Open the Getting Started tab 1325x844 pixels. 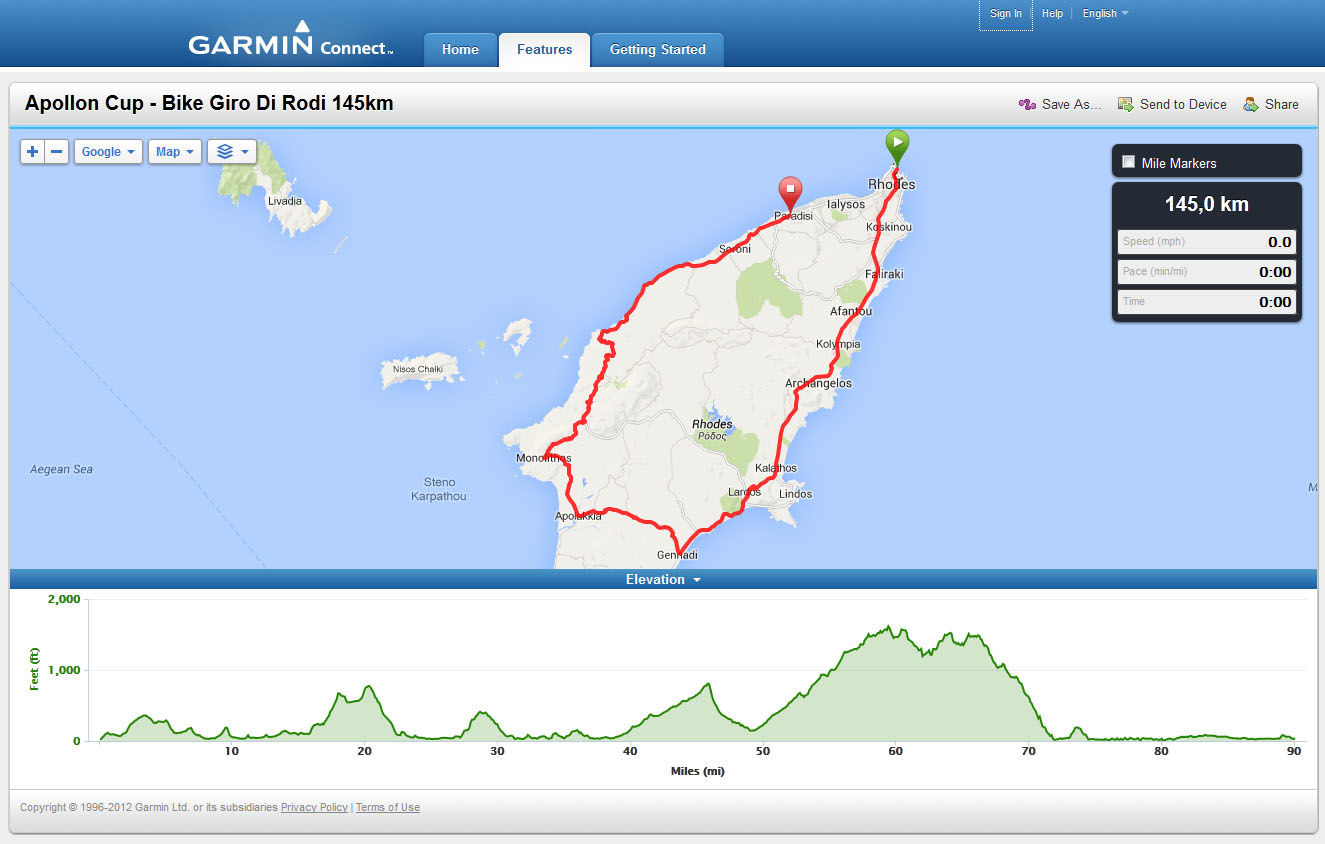click(x=657, y=50)
